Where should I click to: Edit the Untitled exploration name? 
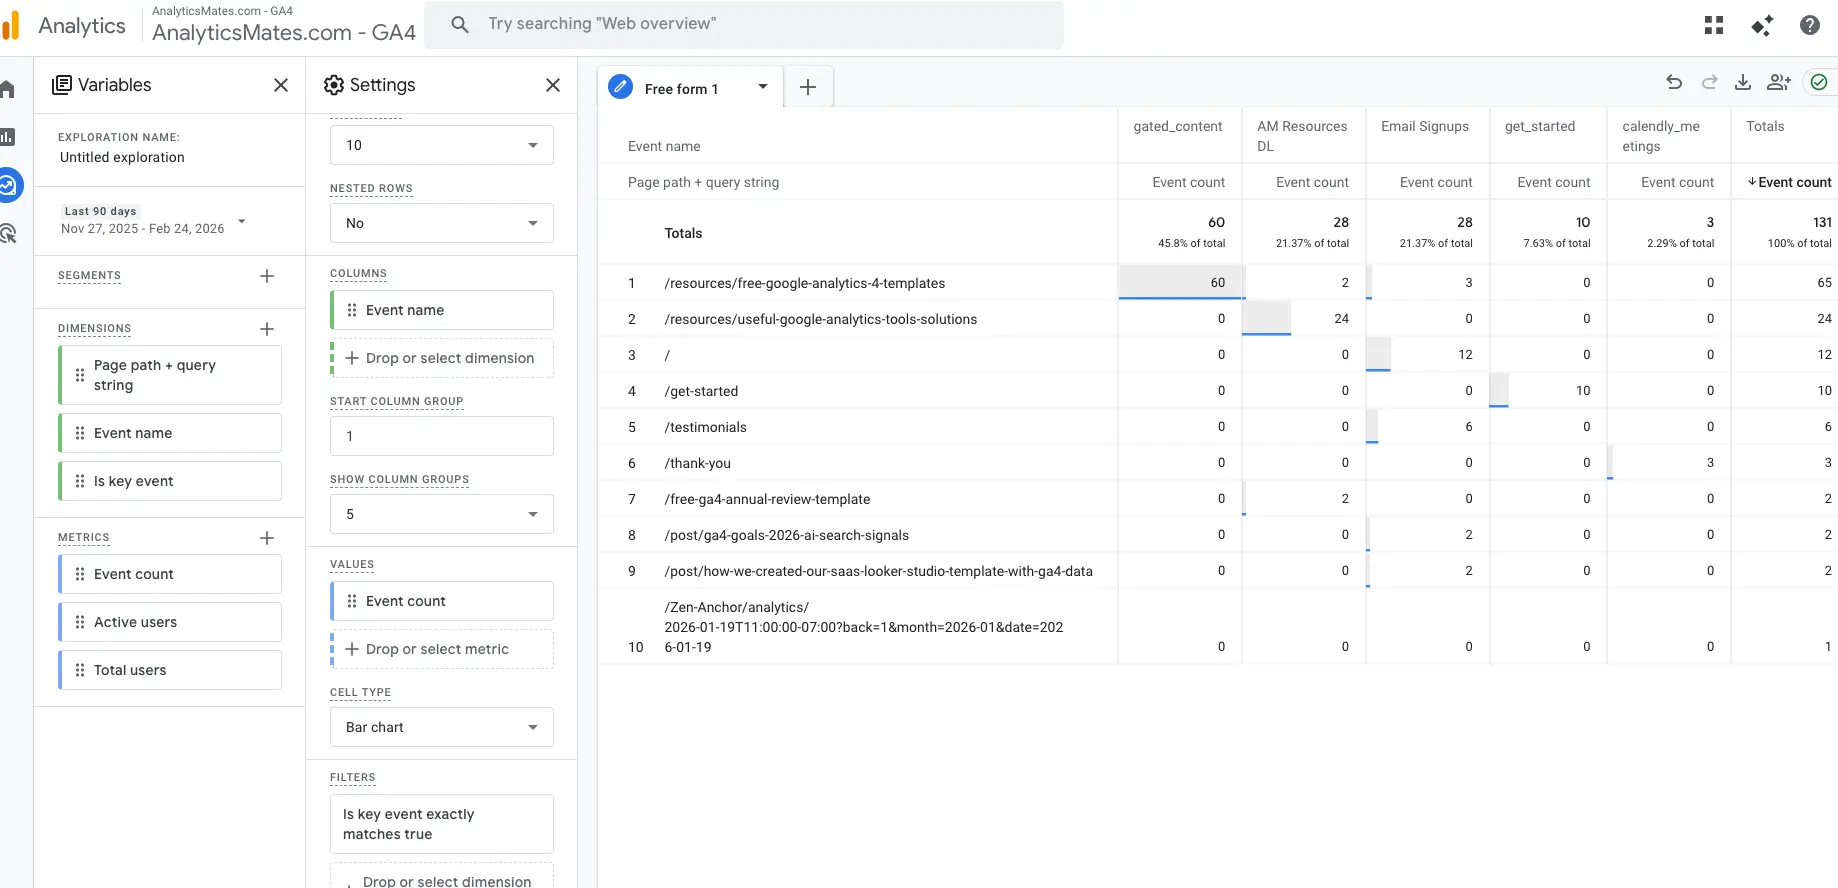(122, 157)
